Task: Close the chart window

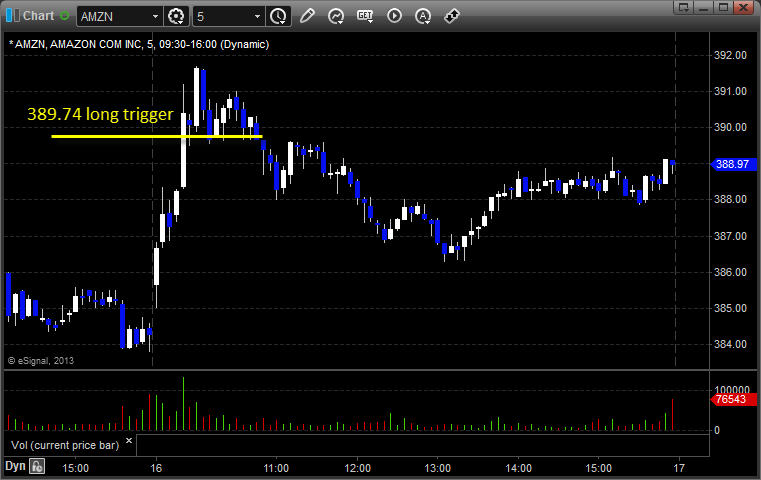Action: coord(743,7)
